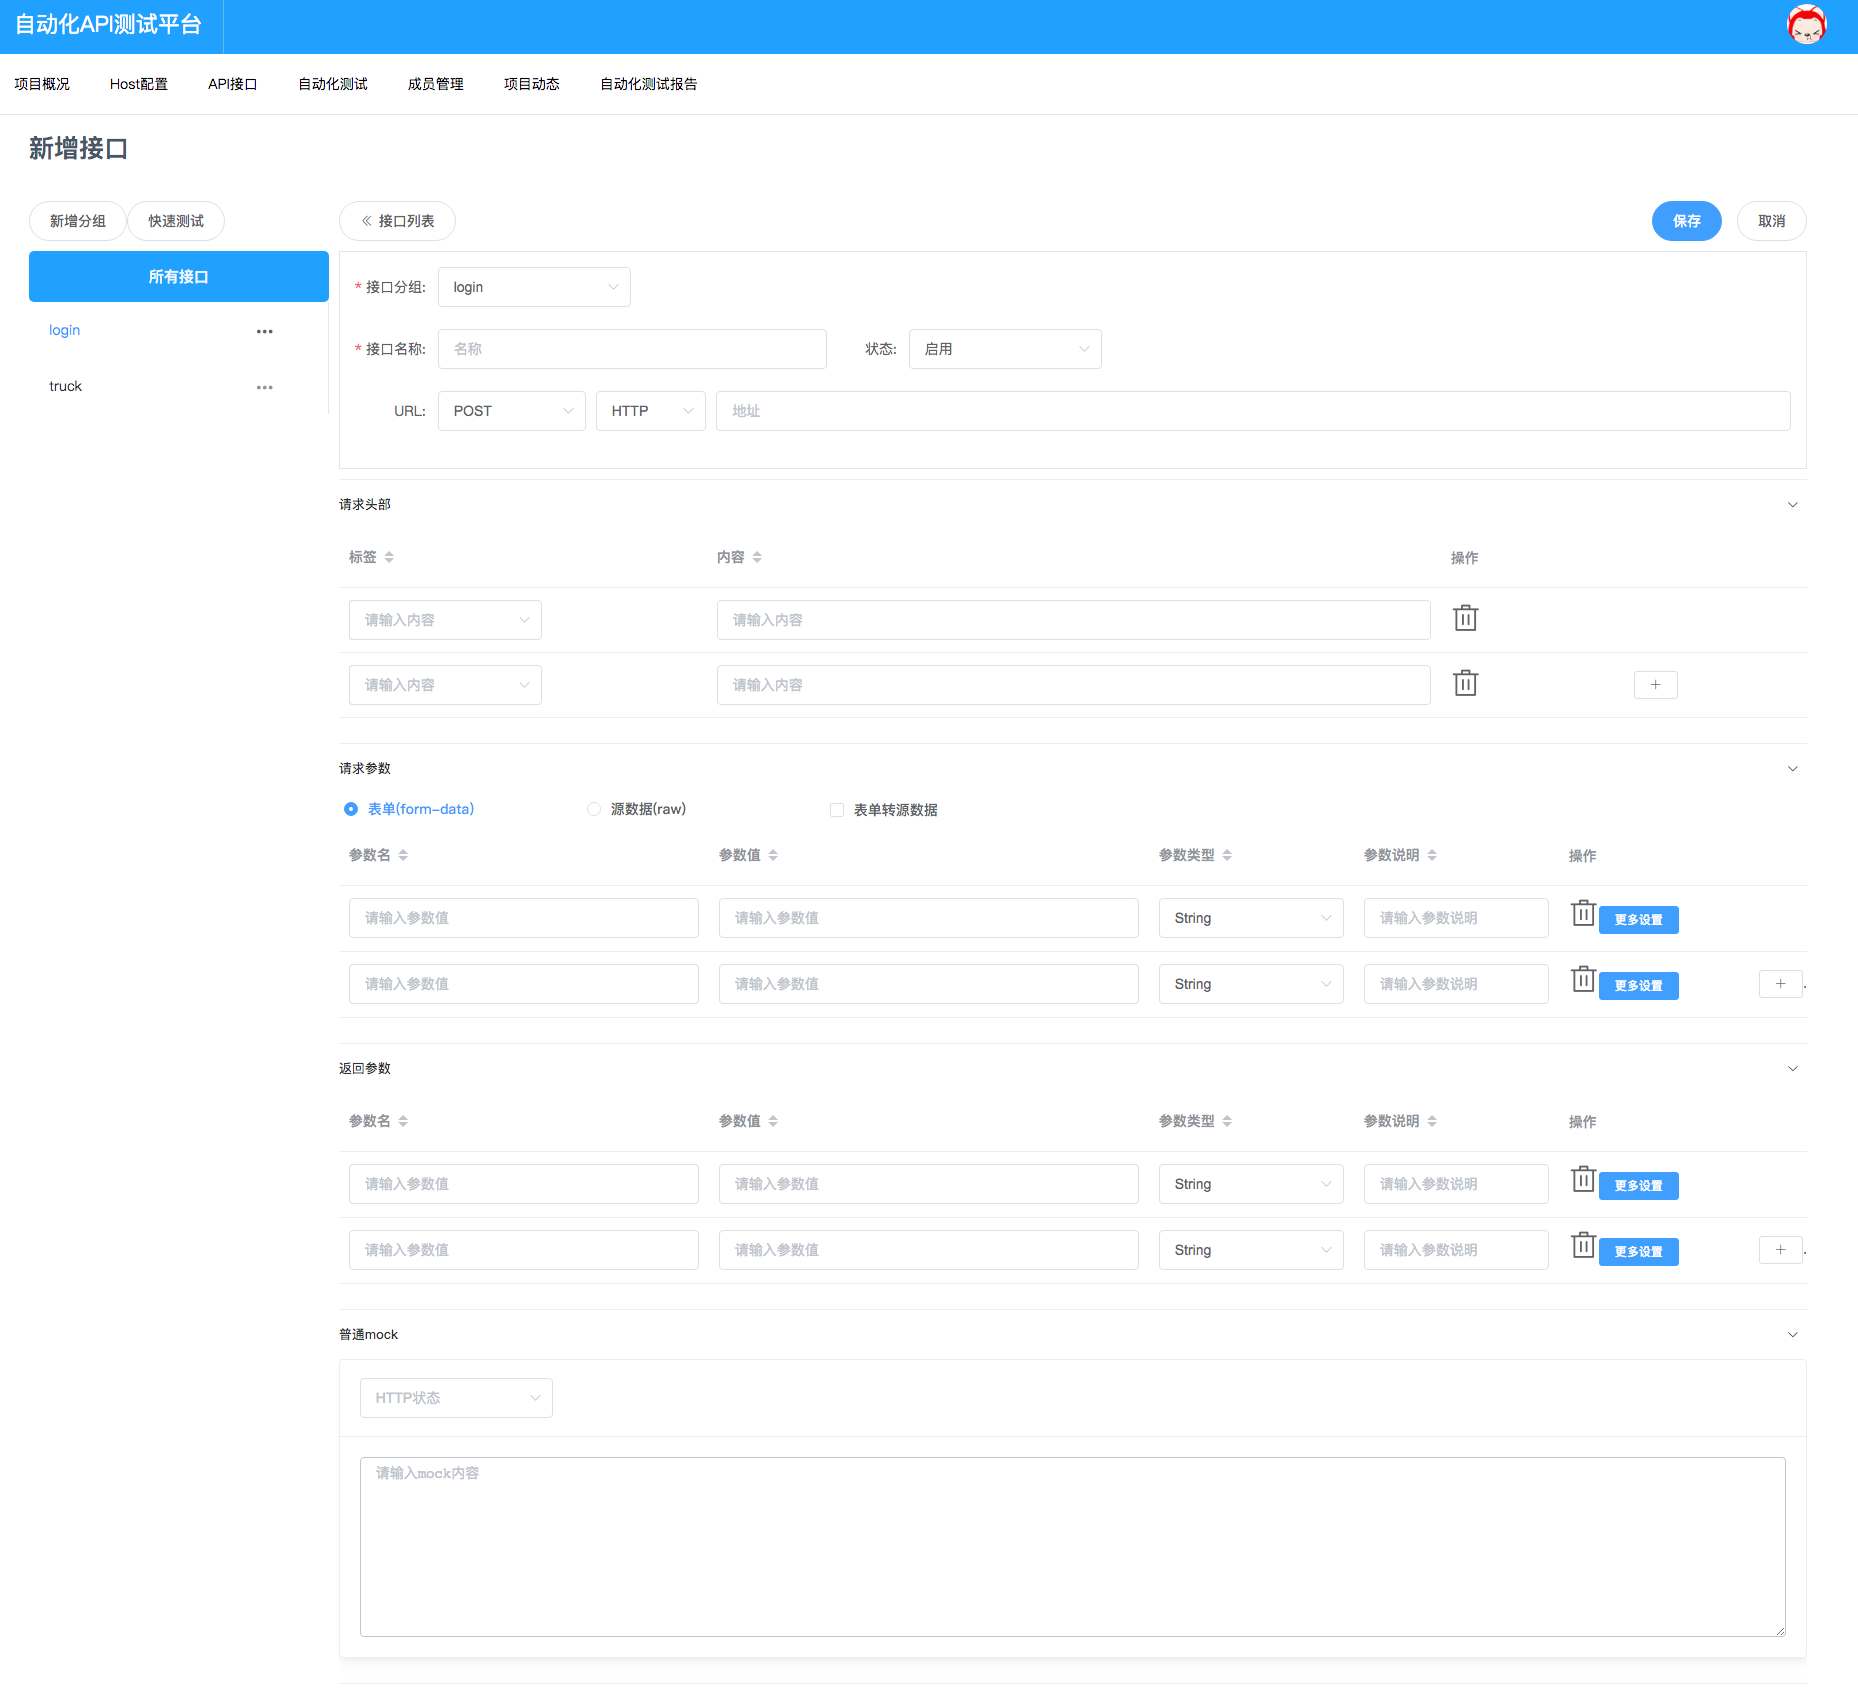Open more options for truck group
1858x1705 pixels.
pyautogui.click(x=264, y=387)
